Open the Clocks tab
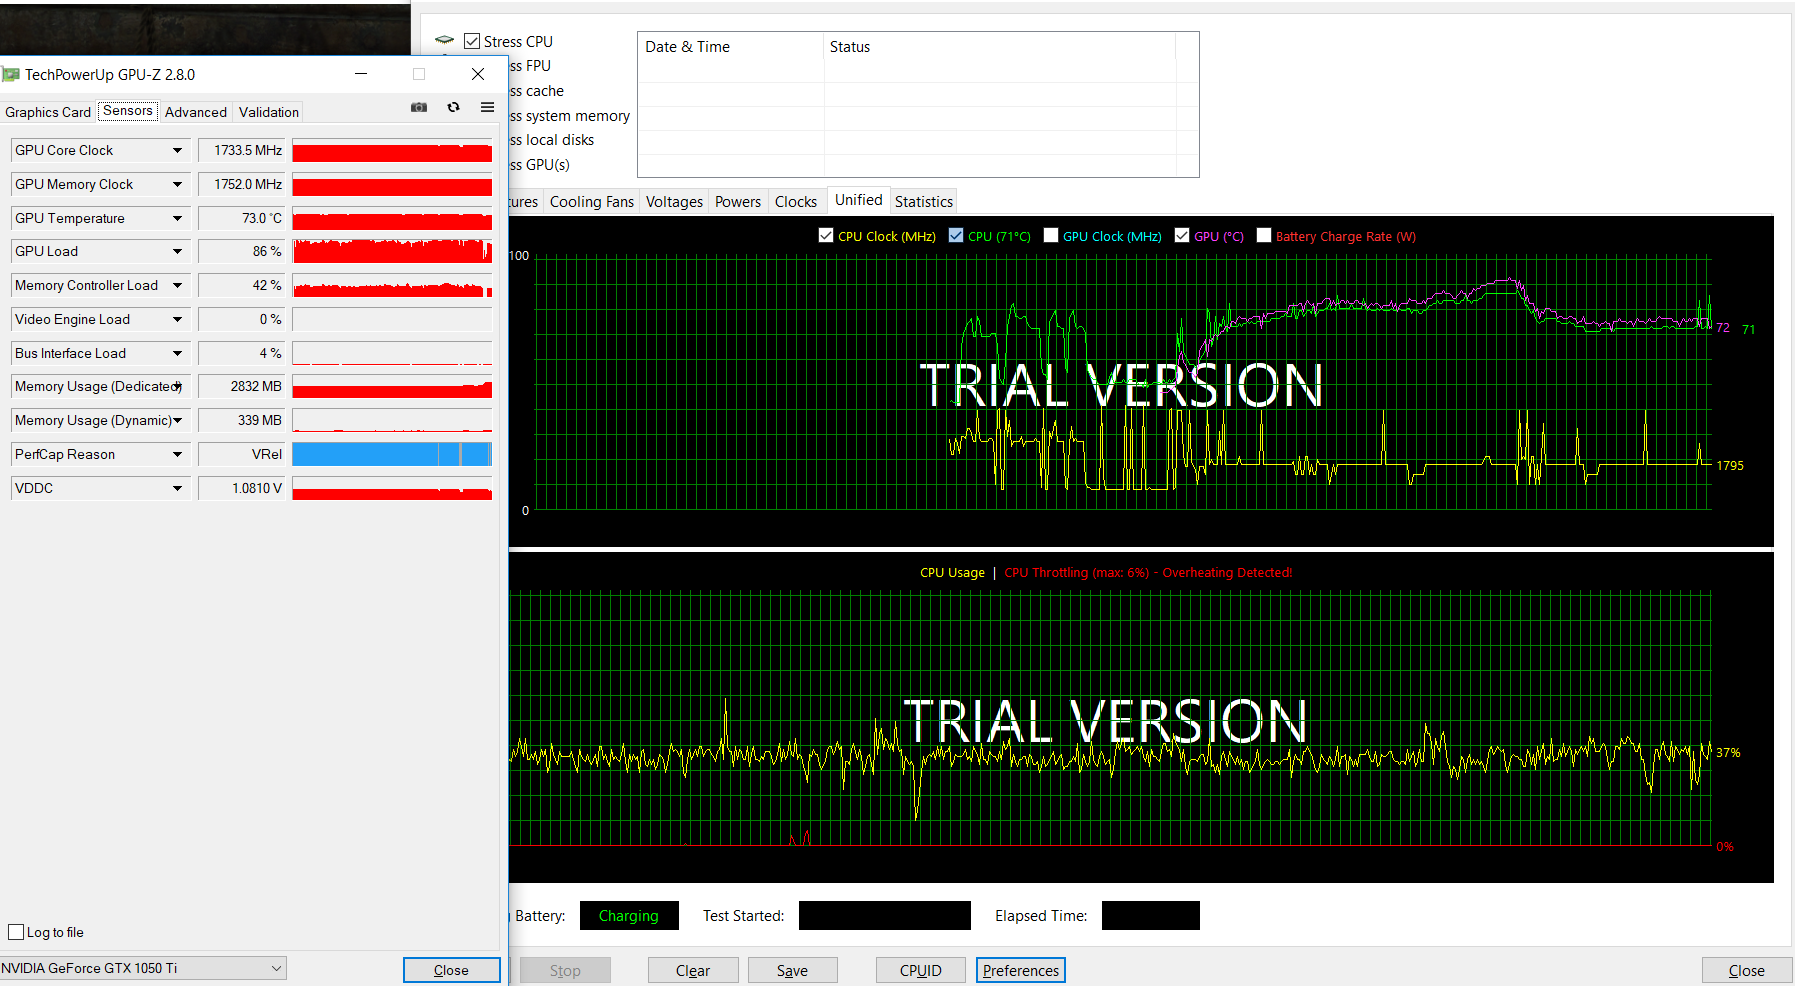This screenshot has height=986, width=1795. coord(796,201)
